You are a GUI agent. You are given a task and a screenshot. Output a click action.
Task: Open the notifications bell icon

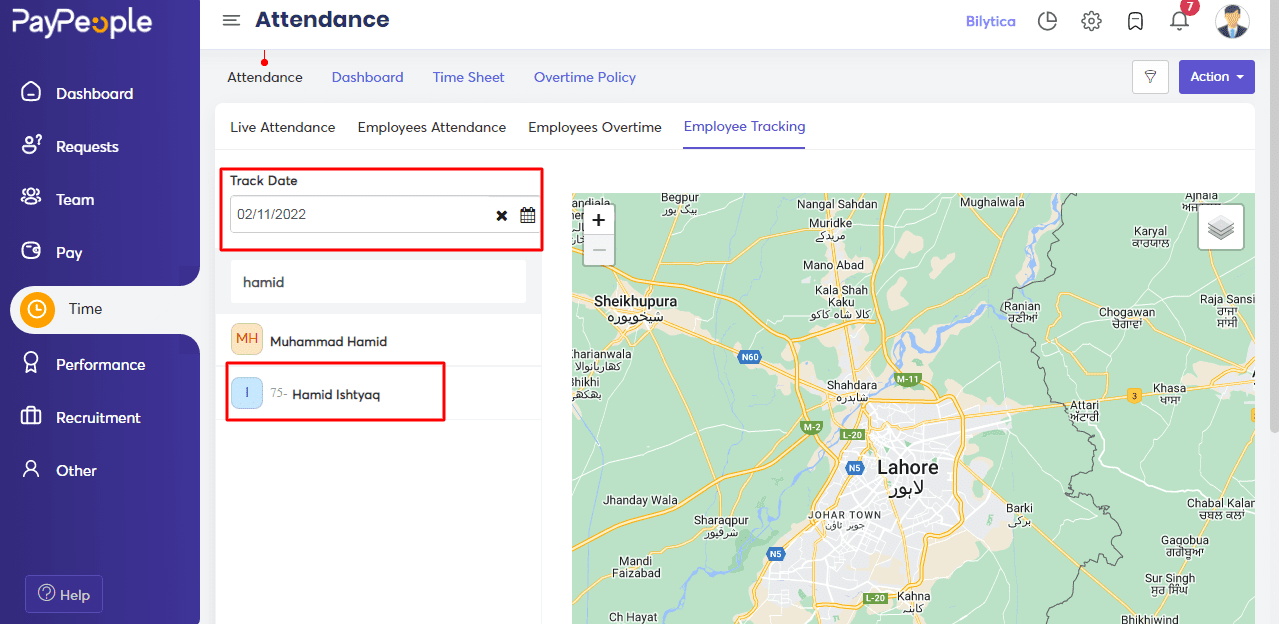coord(1179,21)
